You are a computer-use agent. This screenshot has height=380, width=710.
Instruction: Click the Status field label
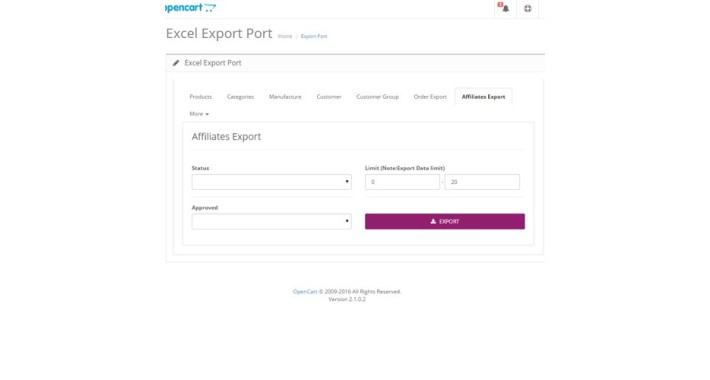point(200,168)
